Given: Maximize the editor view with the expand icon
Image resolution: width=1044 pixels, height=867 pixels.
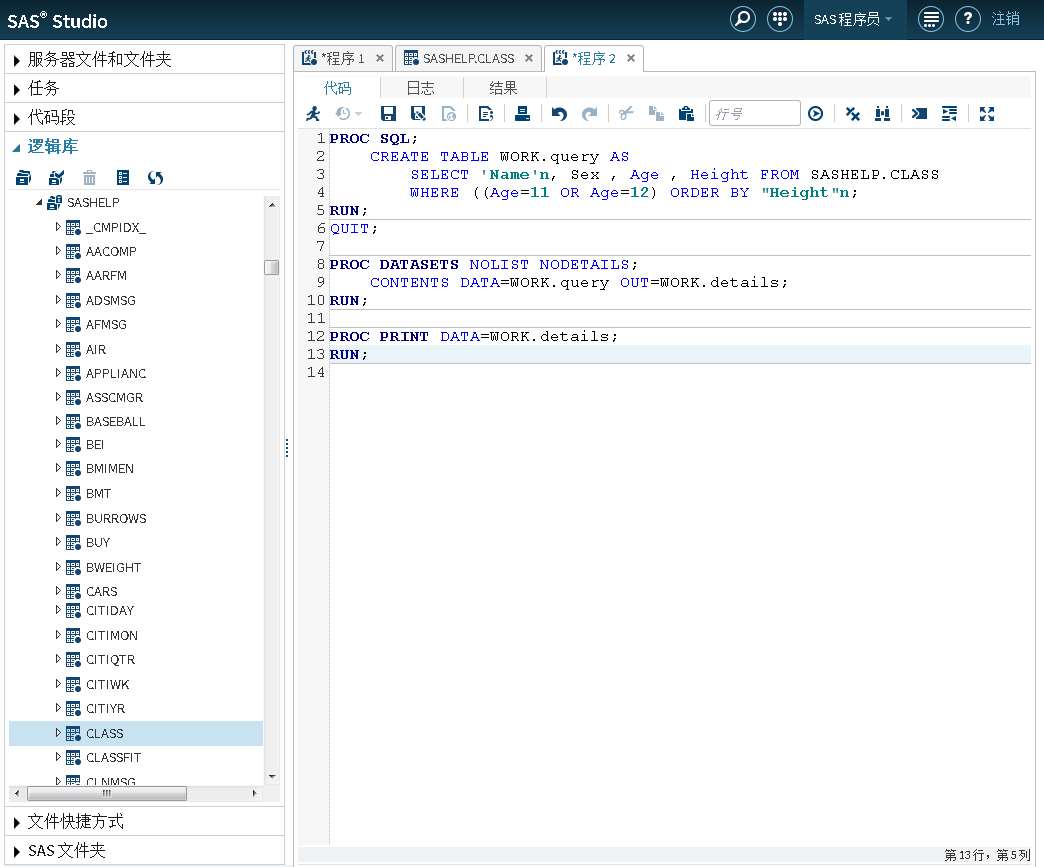Looking at the screenshot, I should (x=987, y=114).
